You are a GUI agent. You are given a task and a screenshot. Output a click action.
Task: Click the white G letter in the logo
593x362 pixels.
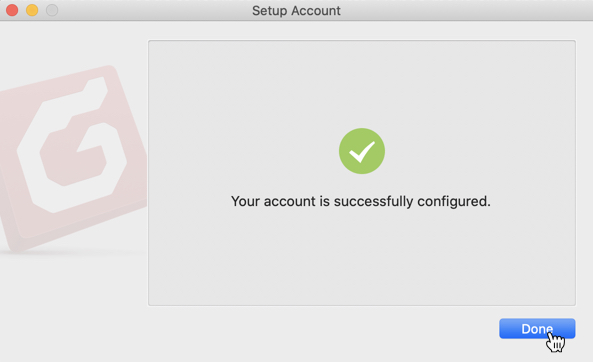point(72,146)
